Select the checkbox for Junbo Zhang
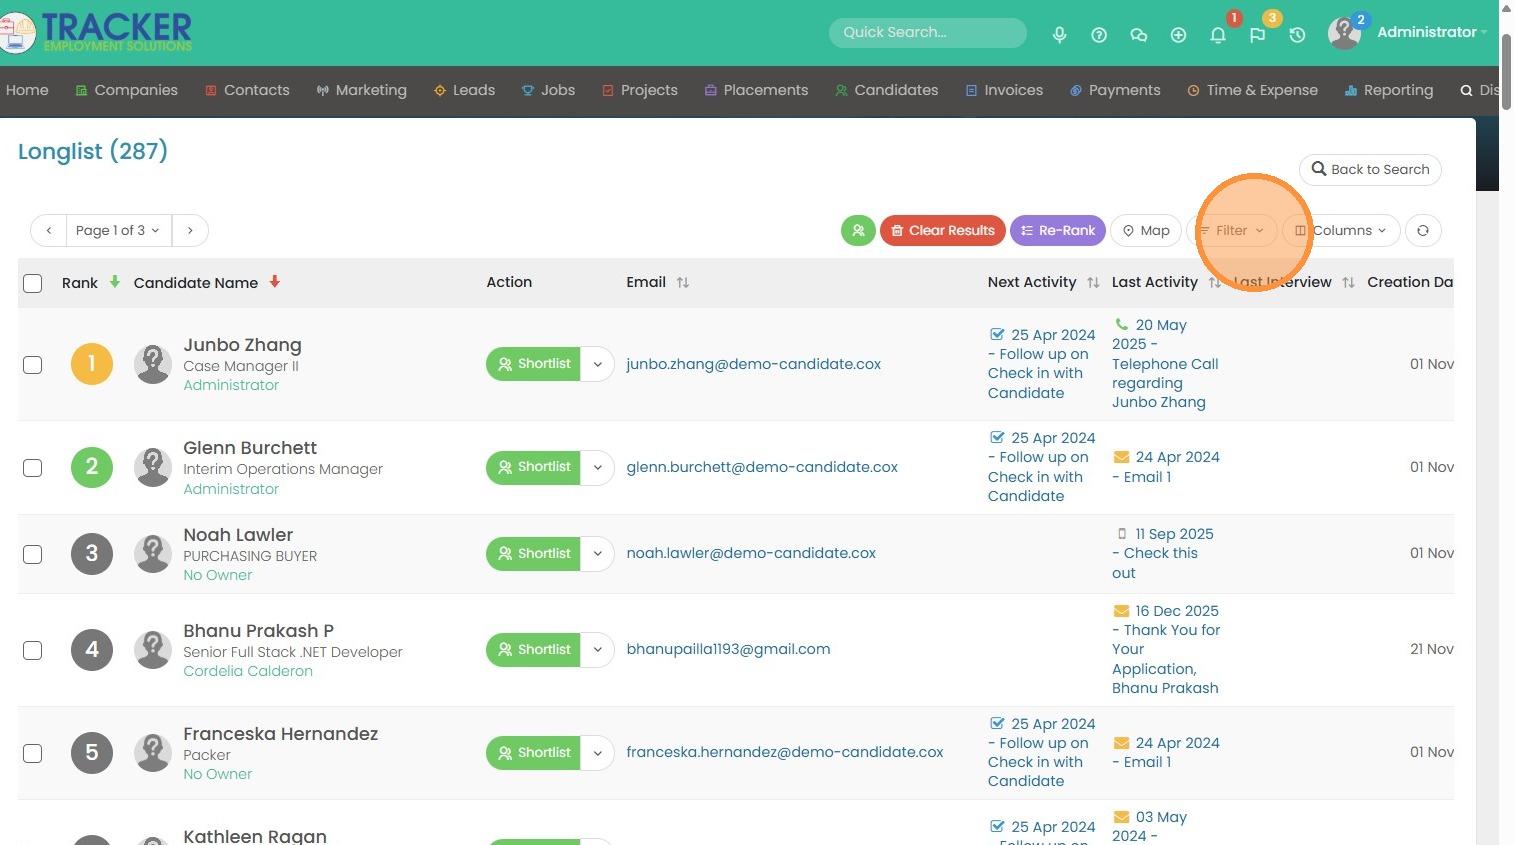1514x845 pixels. coord(33,365)
